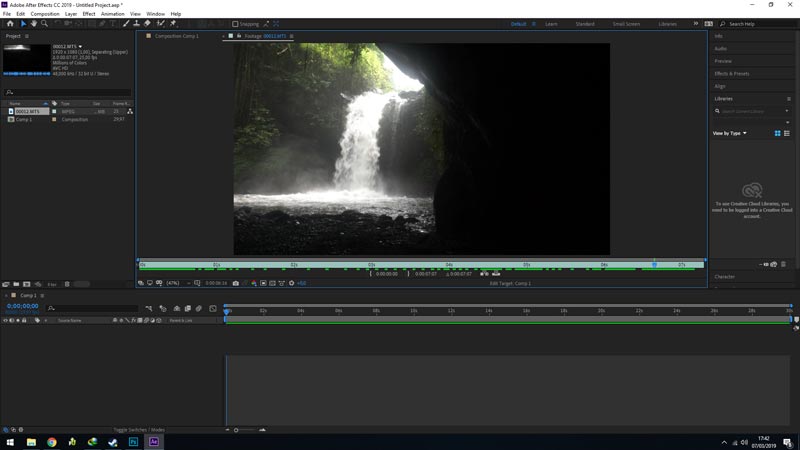Open the View by Type dropdown
This screenshot has width=800, height=450.
[730, 133]
